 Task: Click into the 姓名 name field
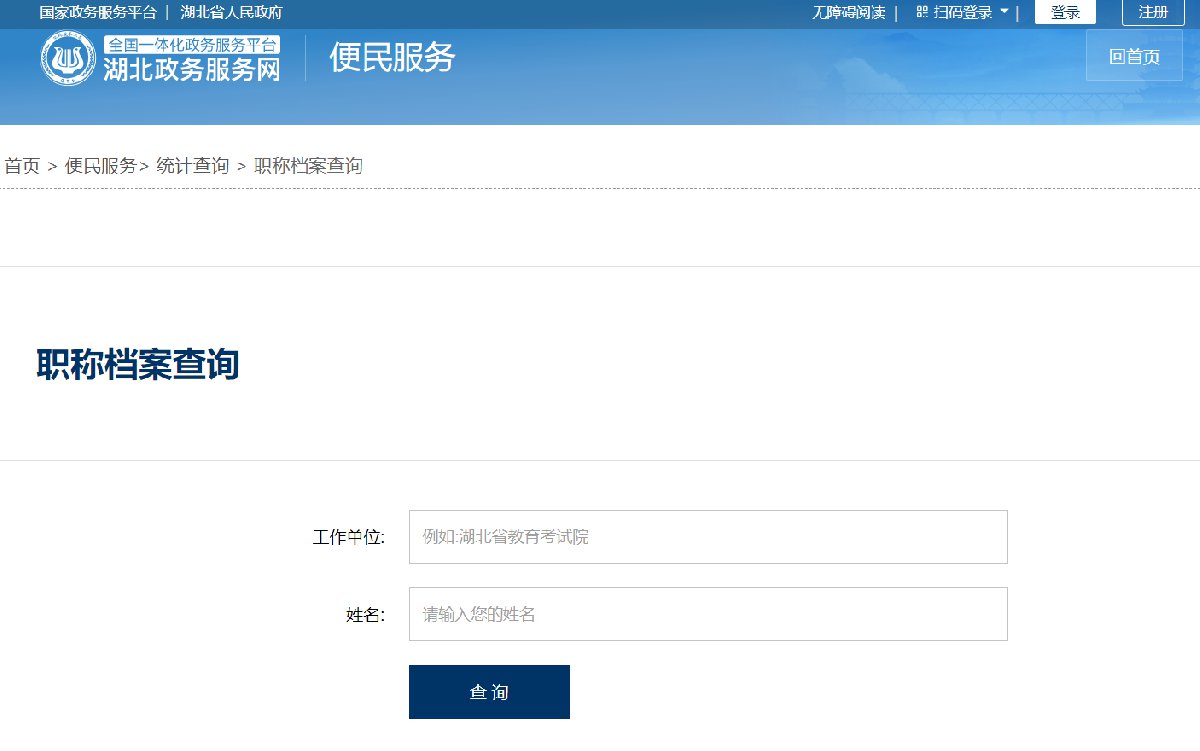click(707, 614)
